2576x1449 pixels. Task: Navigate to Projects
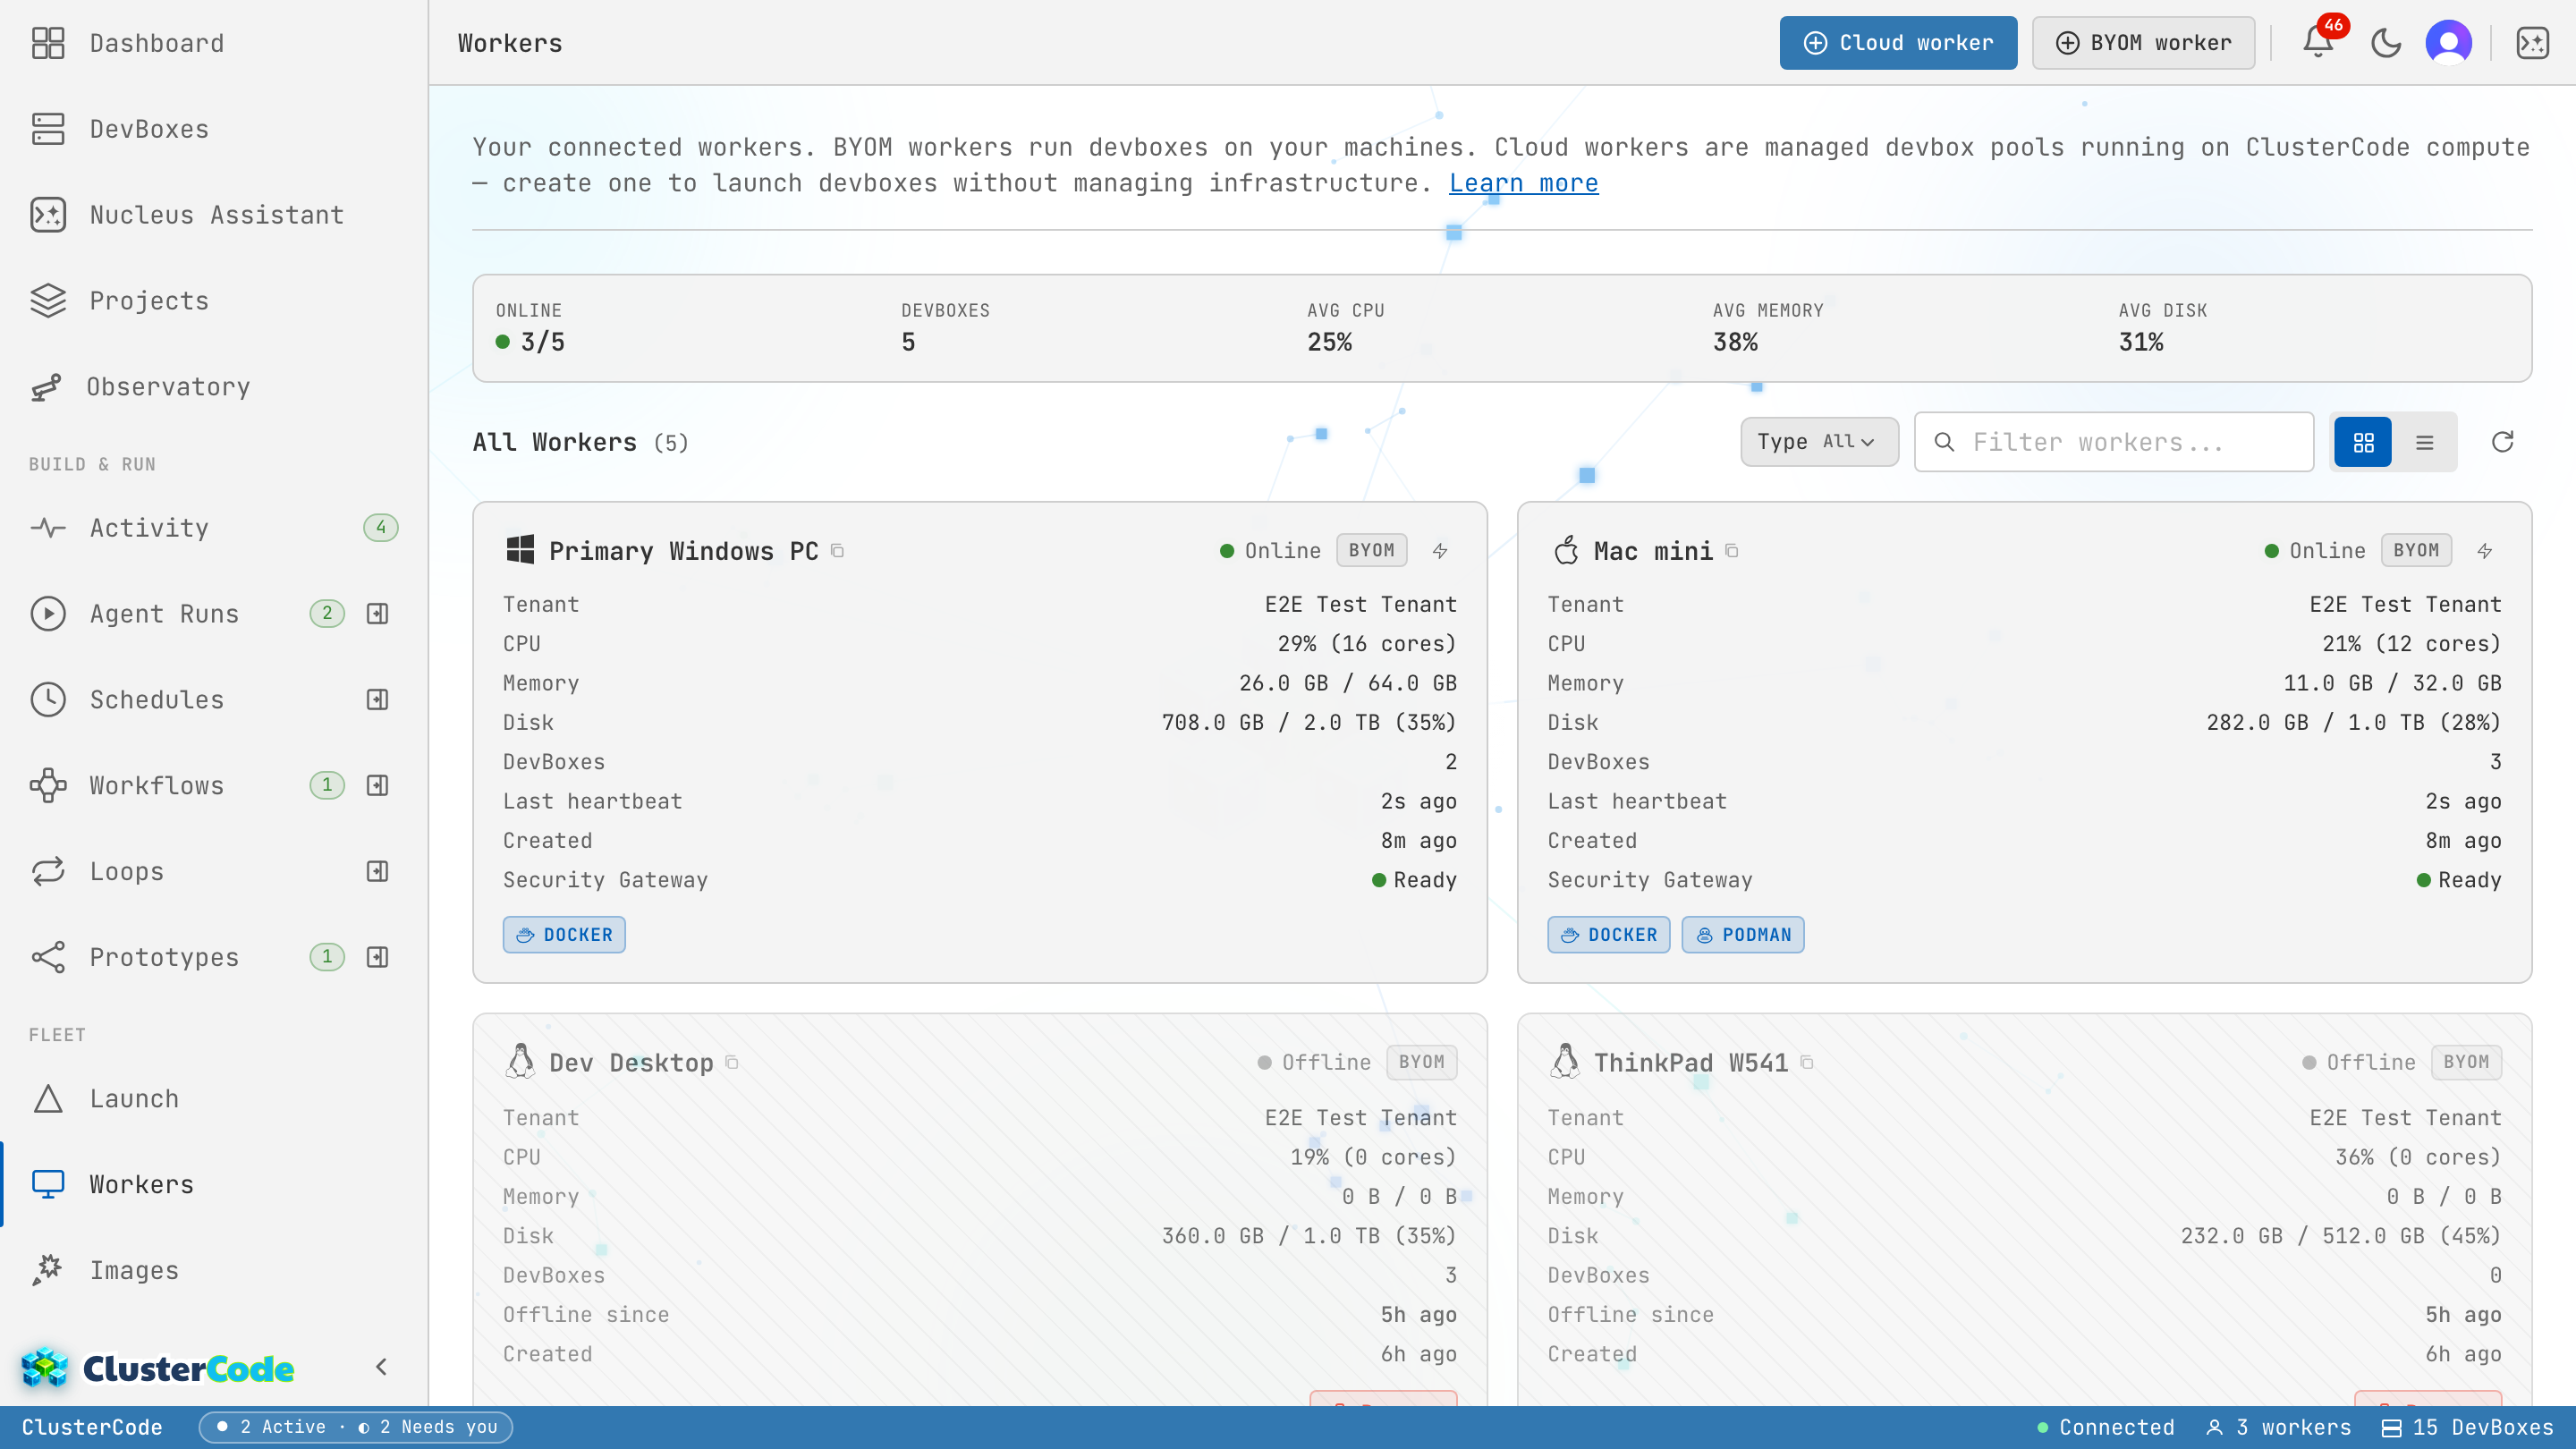tap(214, 301)
